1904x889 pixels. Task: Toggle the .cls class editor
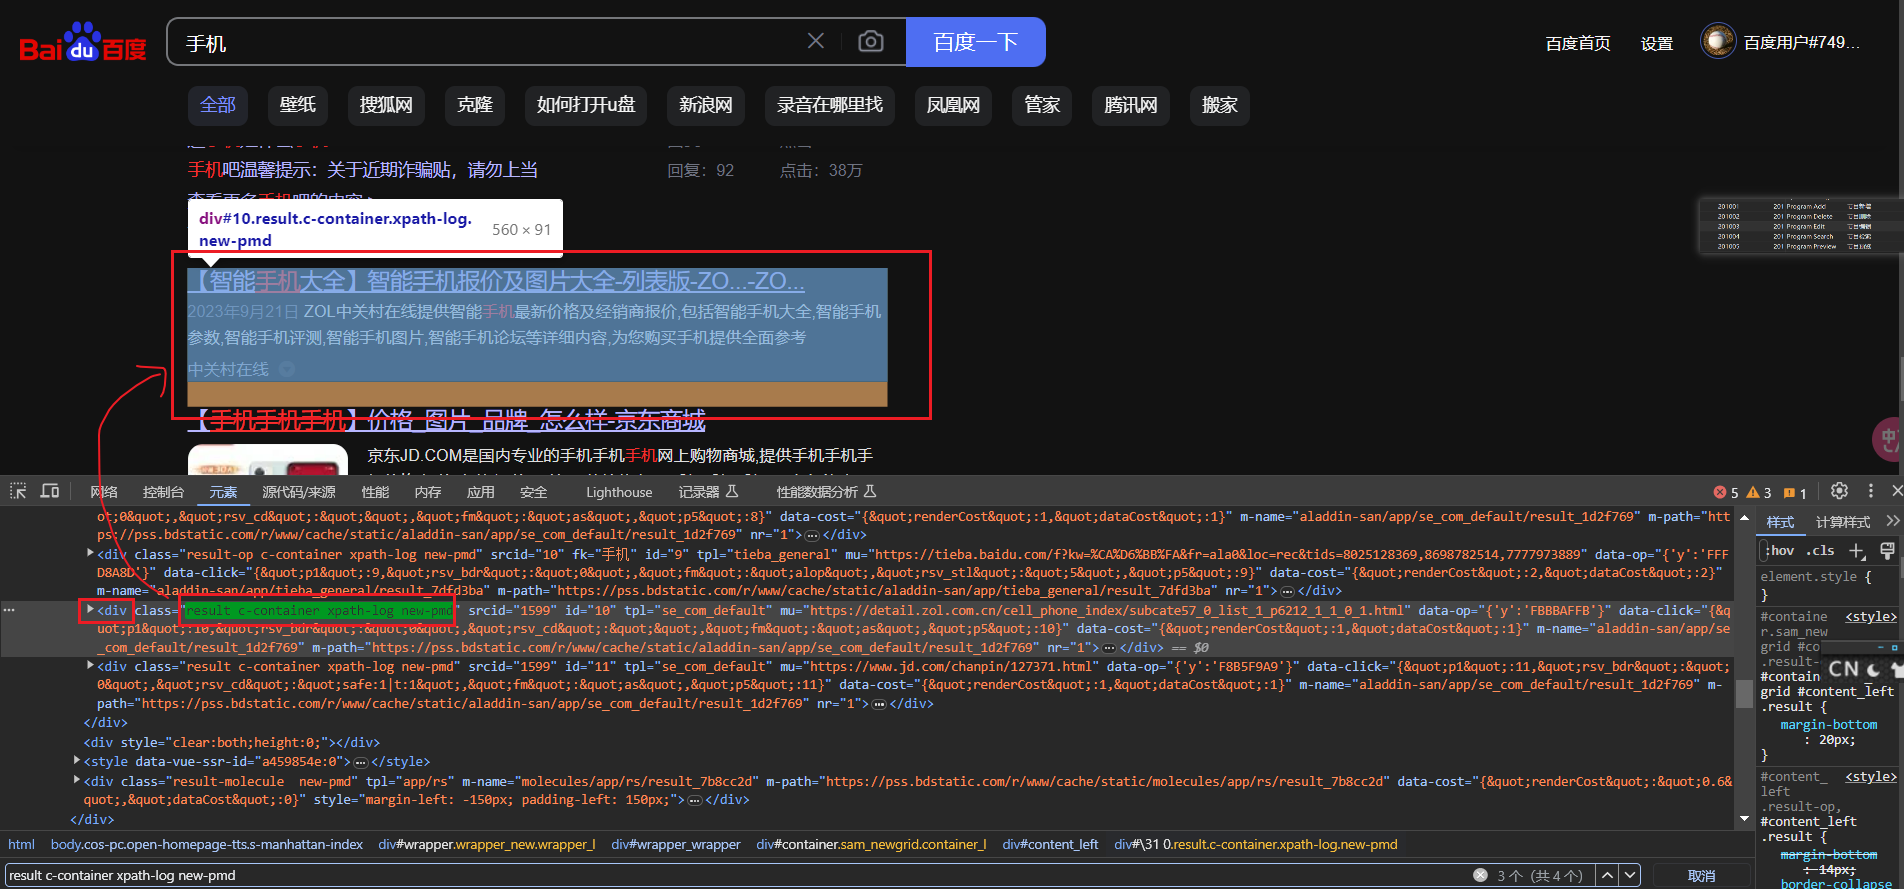[1820, 551]
